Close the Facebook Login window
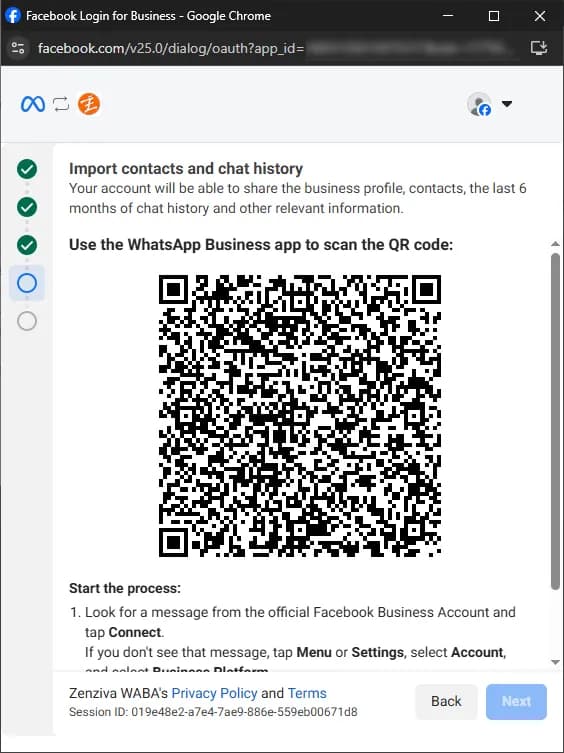 (x=539, y=16)
